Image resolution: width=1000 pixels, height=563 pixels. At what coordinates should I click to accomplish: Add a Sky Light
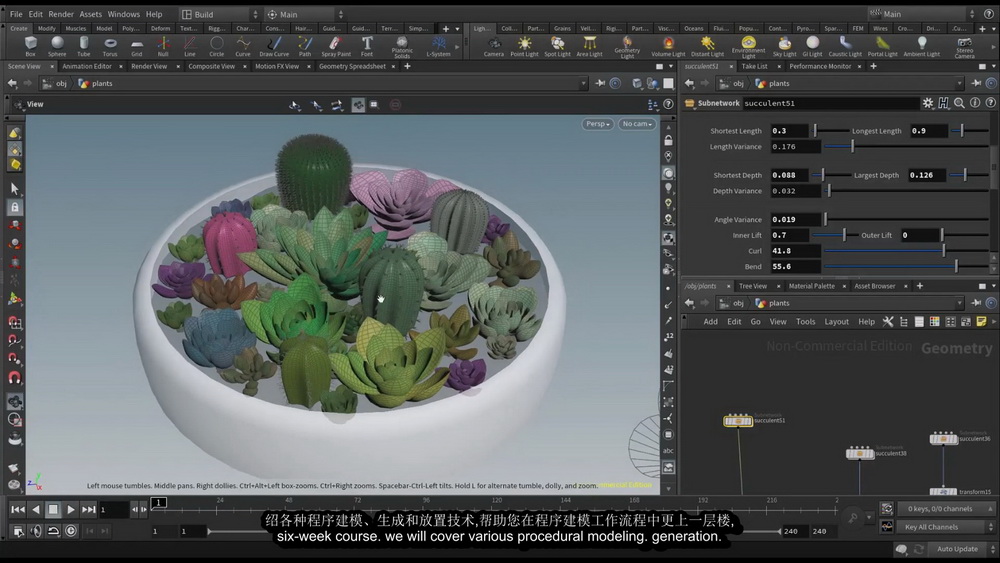[x=784, y=46]
